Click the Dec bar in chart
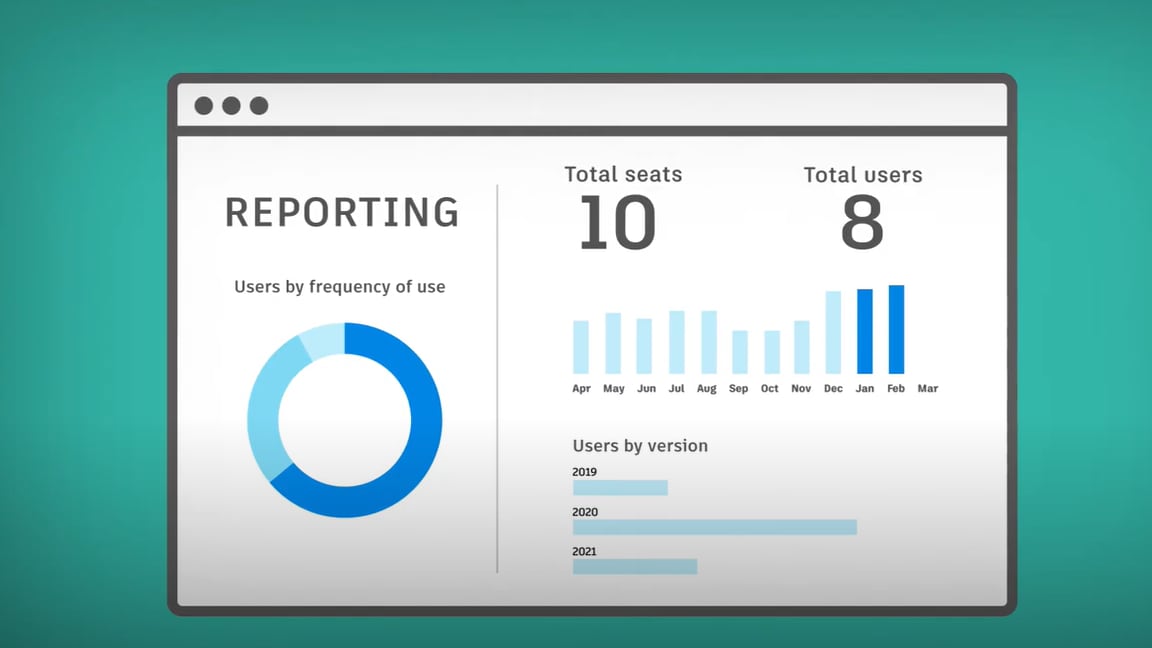 (x=833, y=333)
